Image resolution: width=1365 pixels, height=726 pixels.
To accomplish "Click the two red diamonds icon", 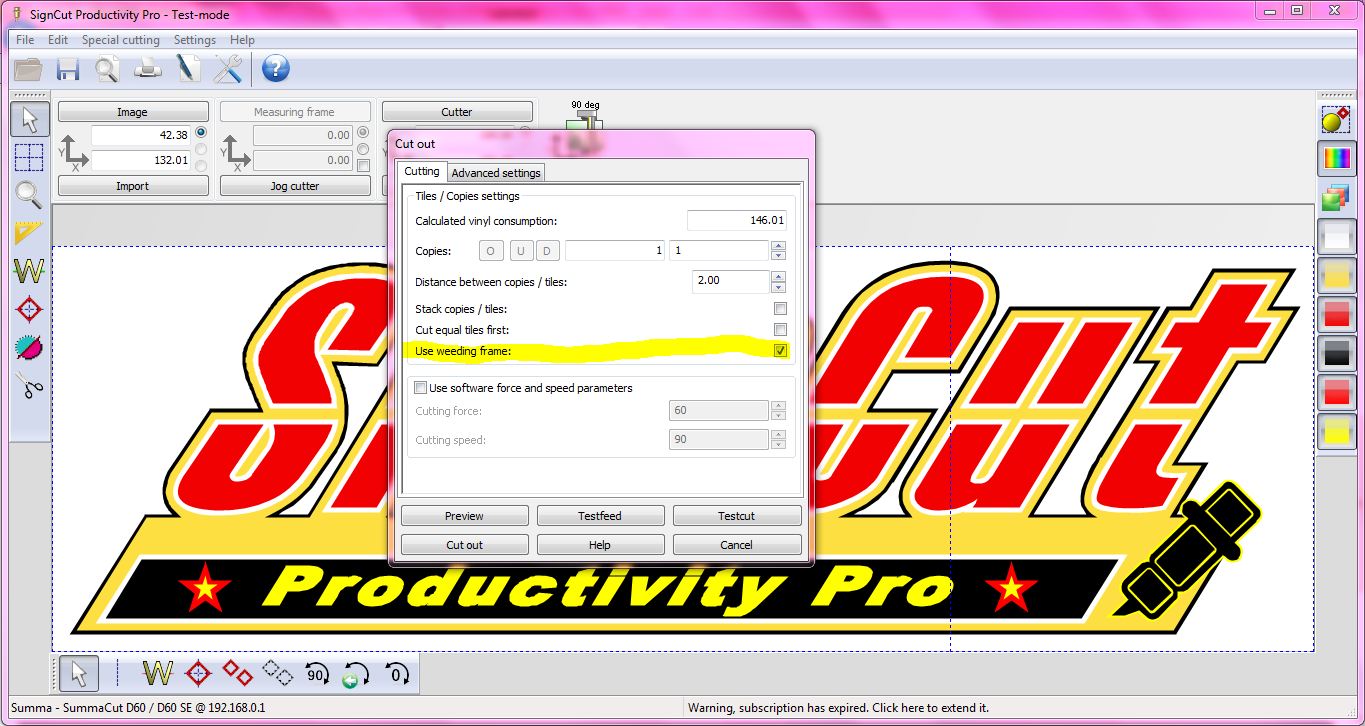I will point(238,674).
